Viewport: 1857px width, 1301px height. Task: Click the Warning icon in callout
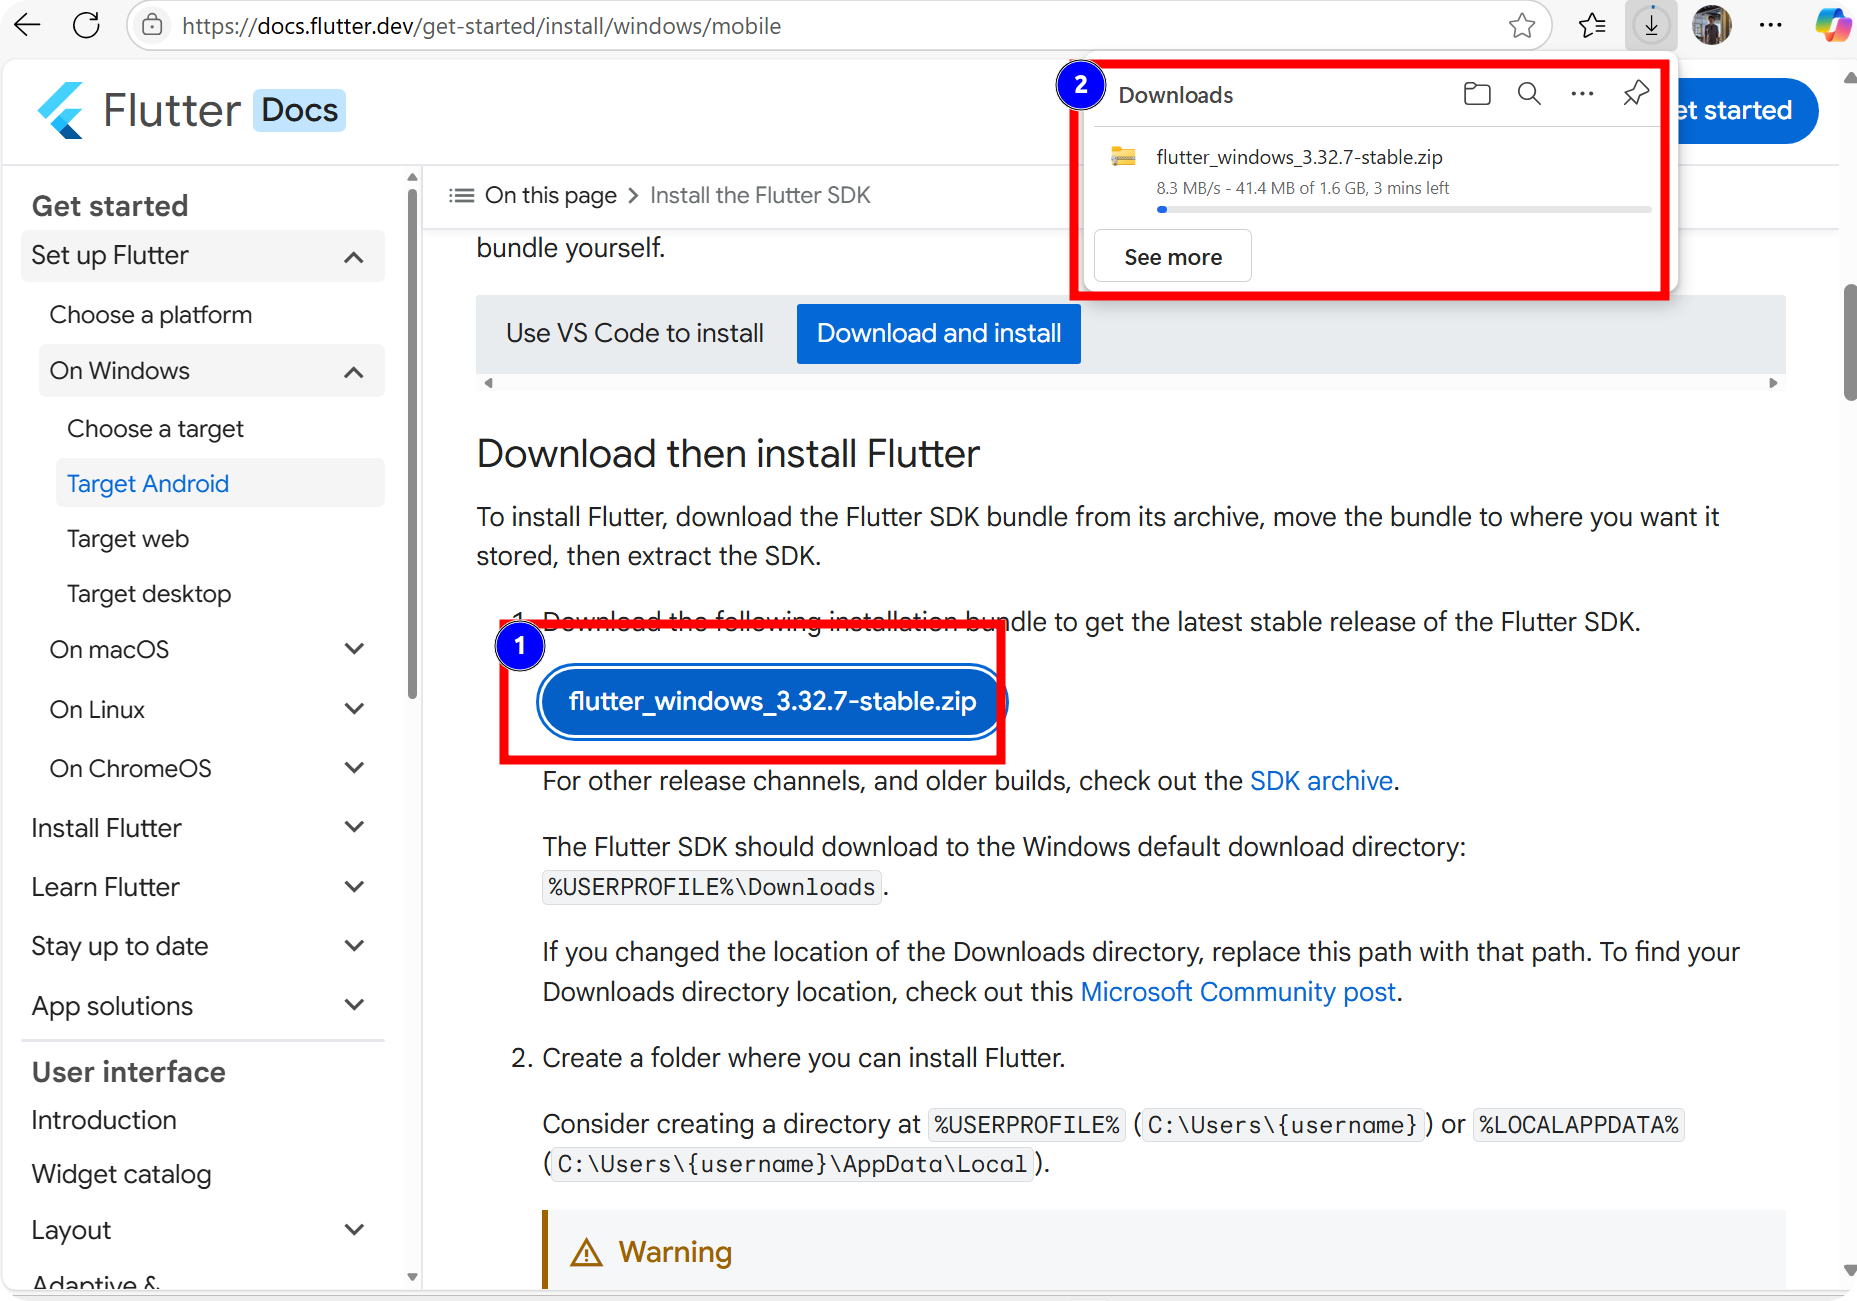[x=586, y=1252]
